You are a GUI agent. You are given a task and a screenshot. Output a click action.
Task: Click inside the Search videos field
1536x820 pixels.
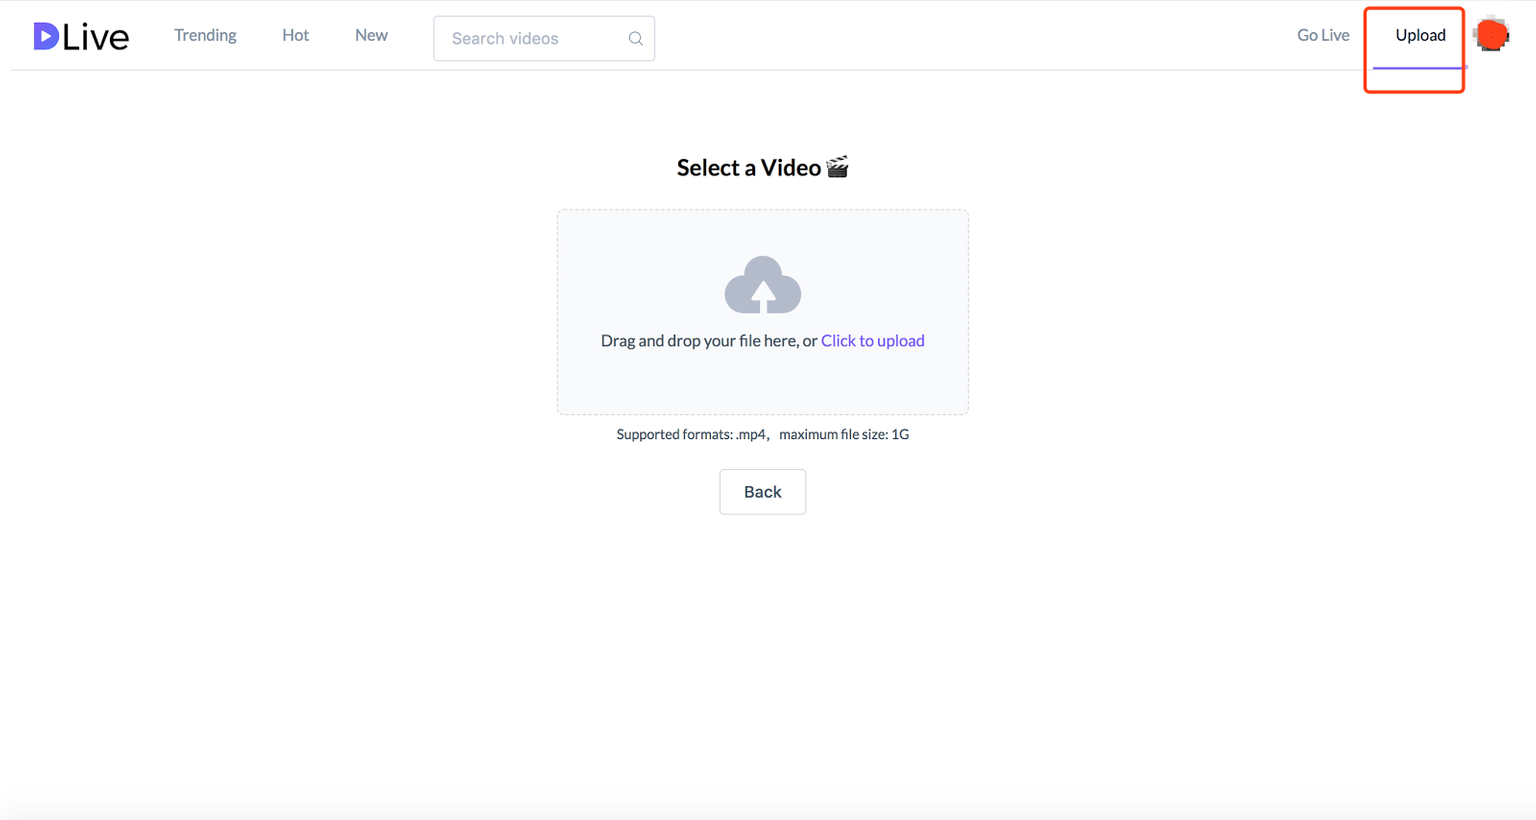coord(530,38)
